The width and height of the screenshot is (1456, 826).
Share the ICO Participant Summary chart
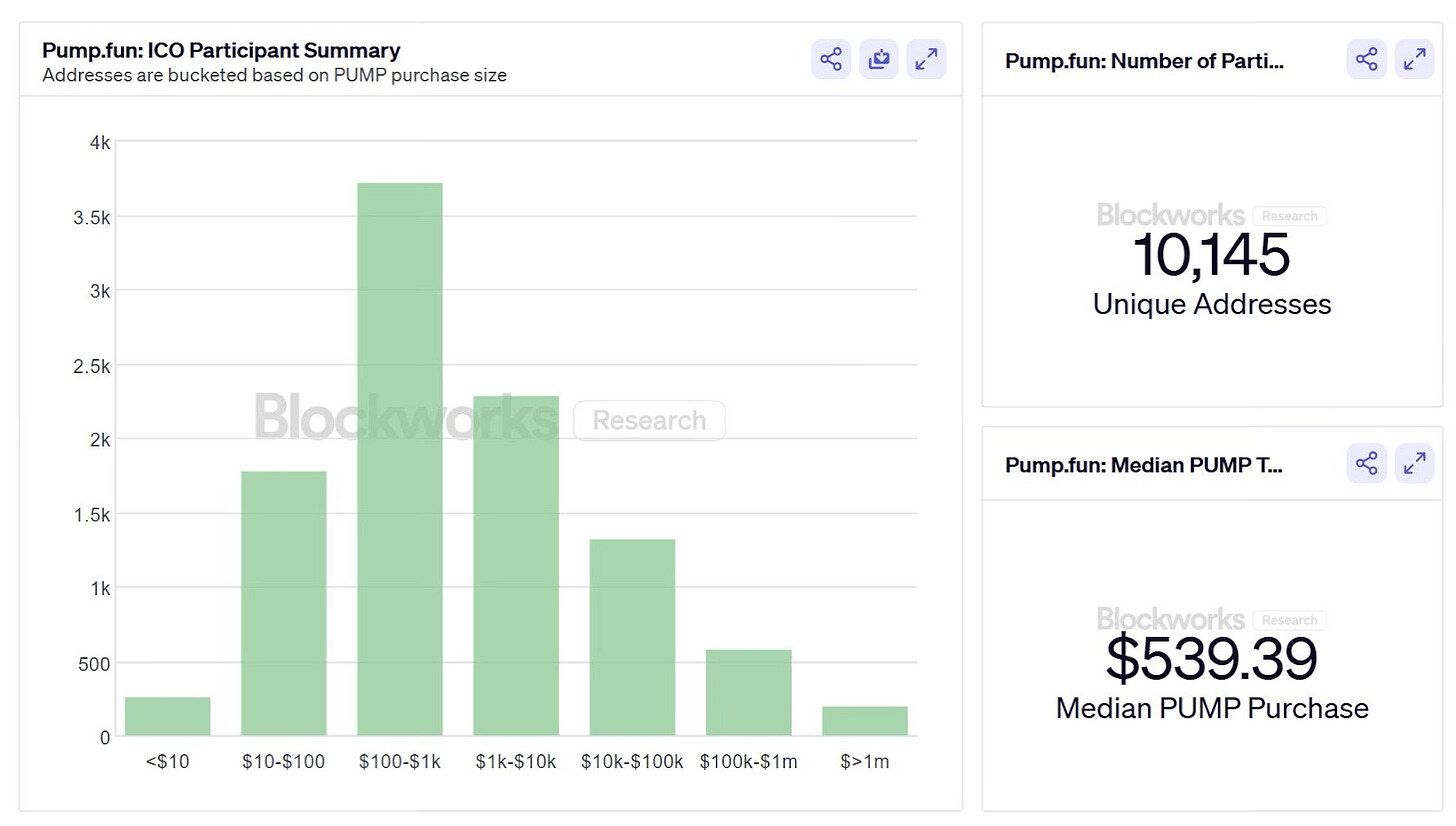[x=831, y=59]
